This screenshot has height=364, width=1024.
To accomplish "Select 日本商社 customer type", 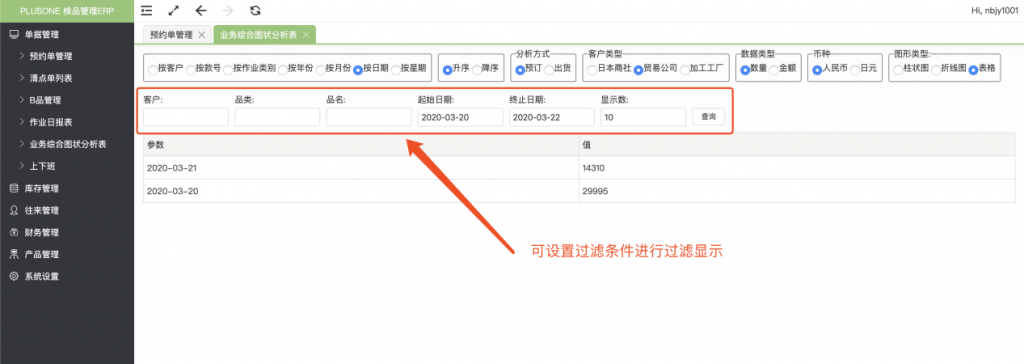I will (592, 69).
